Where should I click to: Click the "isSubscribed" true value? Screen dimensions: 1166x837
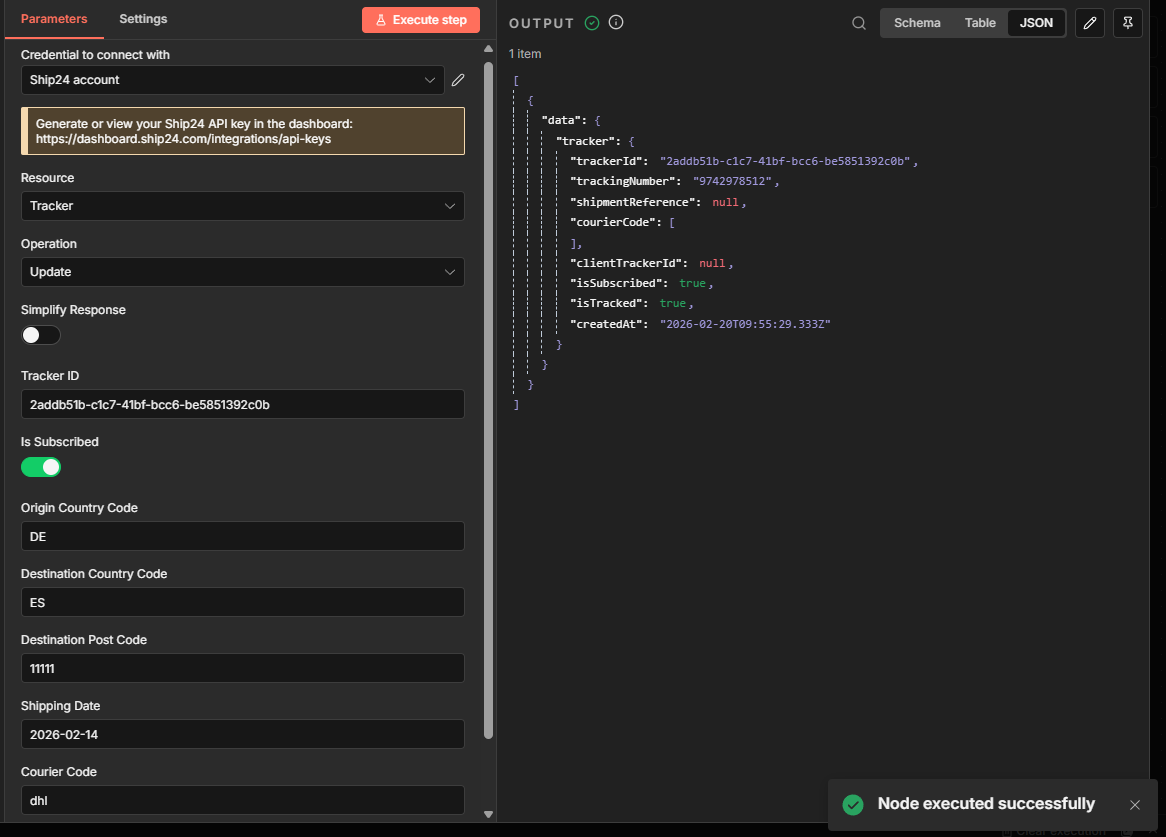(692, 283)
